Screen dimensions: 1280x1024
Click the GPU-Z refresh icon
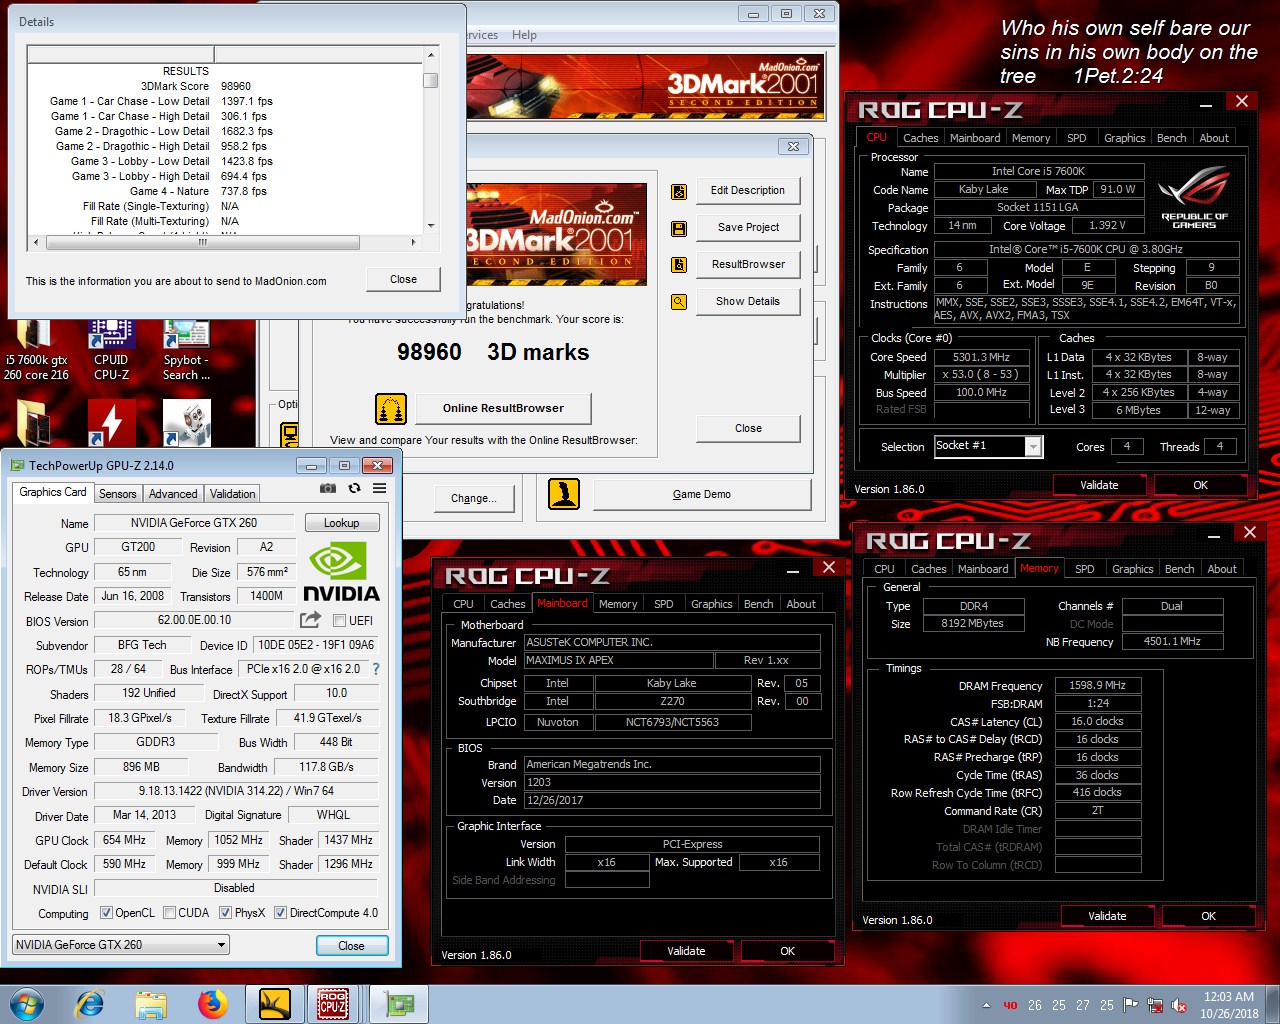pos(354,488)
